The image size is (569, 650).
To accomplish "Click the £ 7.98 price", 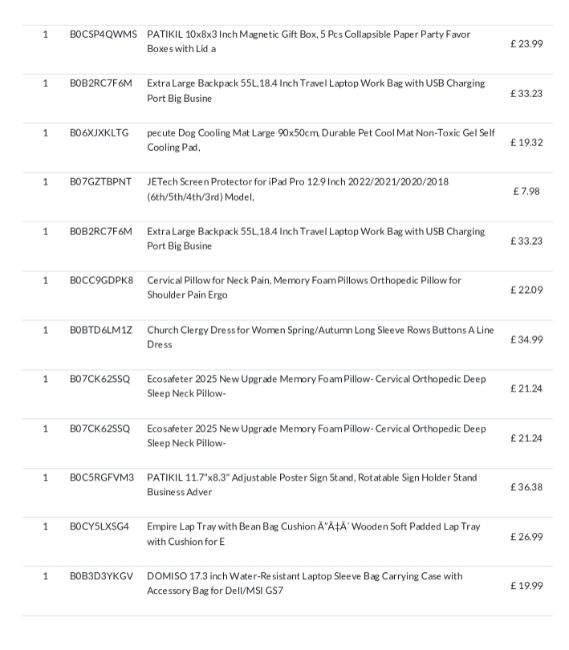I will coord(526,191).
